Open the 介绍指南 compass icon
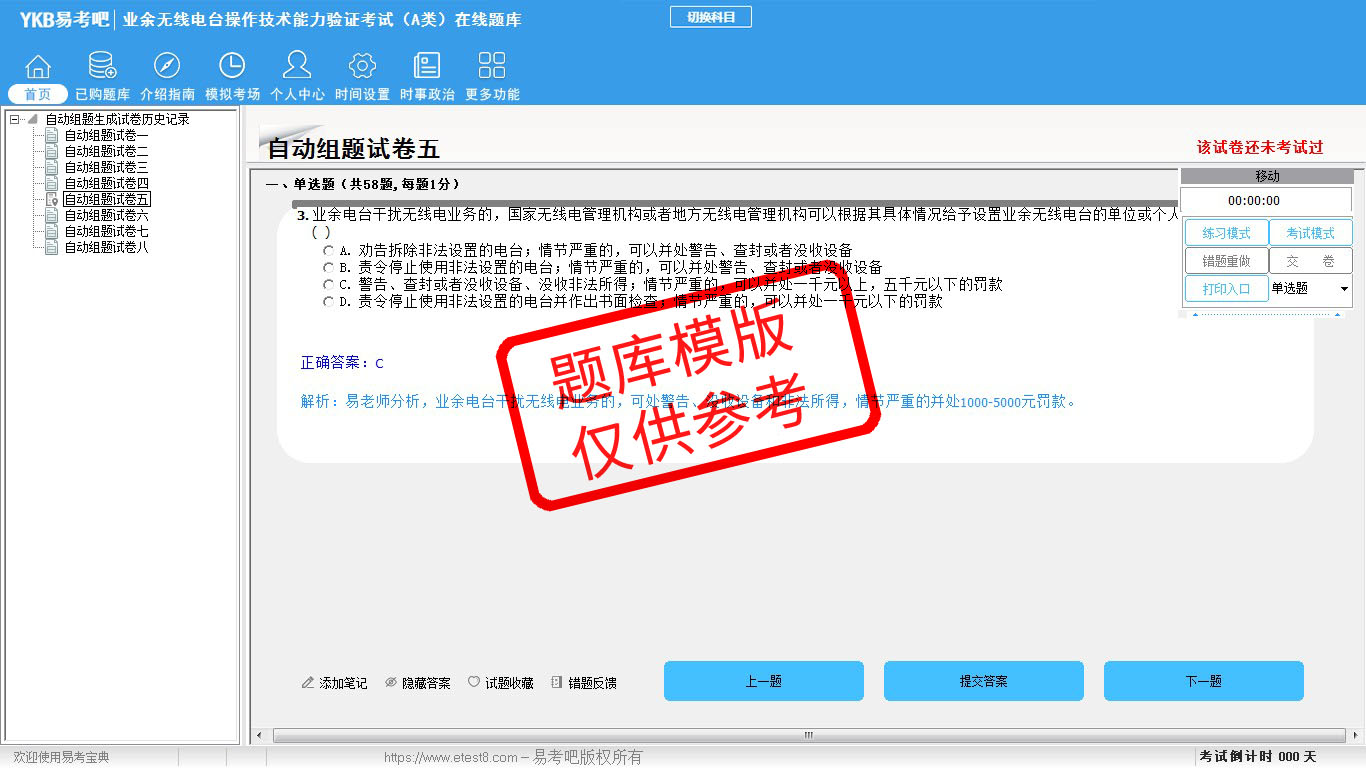The width and height of the screenshot is (1366, 768). pos(167,67)
